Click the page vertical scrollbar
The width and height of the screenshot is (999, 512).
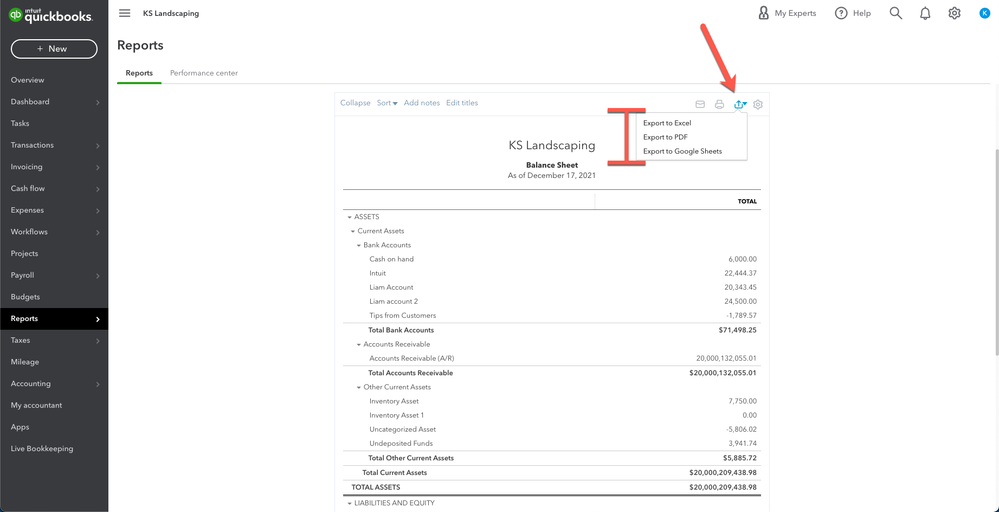click(995, 252)
